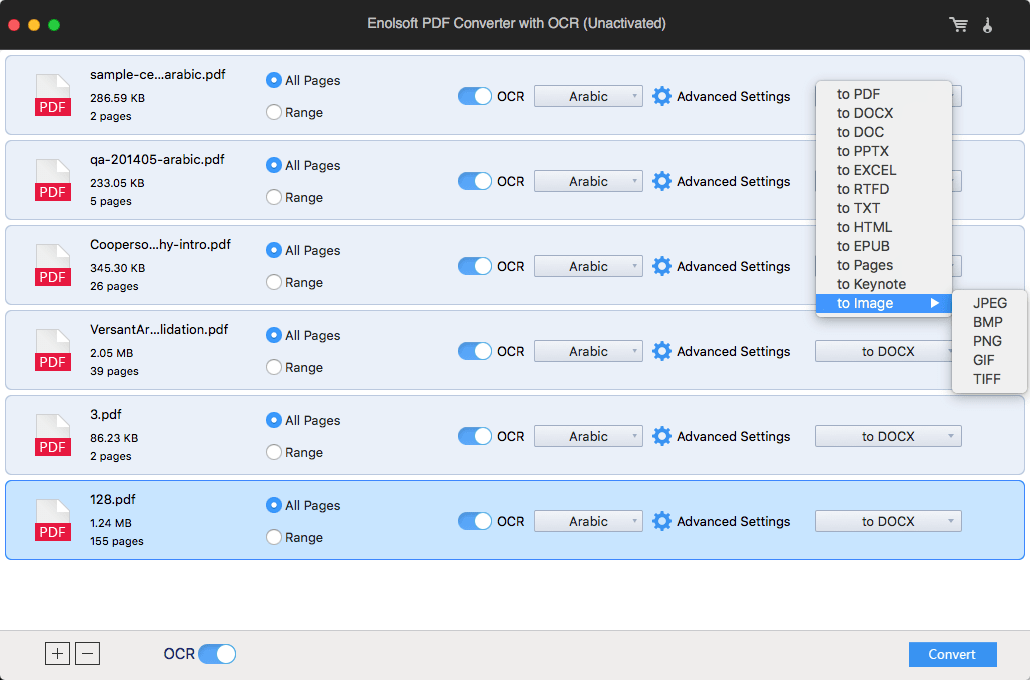Open Advanced Settings gear for Cooperso...hy-intro.pdf

pos(661,266)
